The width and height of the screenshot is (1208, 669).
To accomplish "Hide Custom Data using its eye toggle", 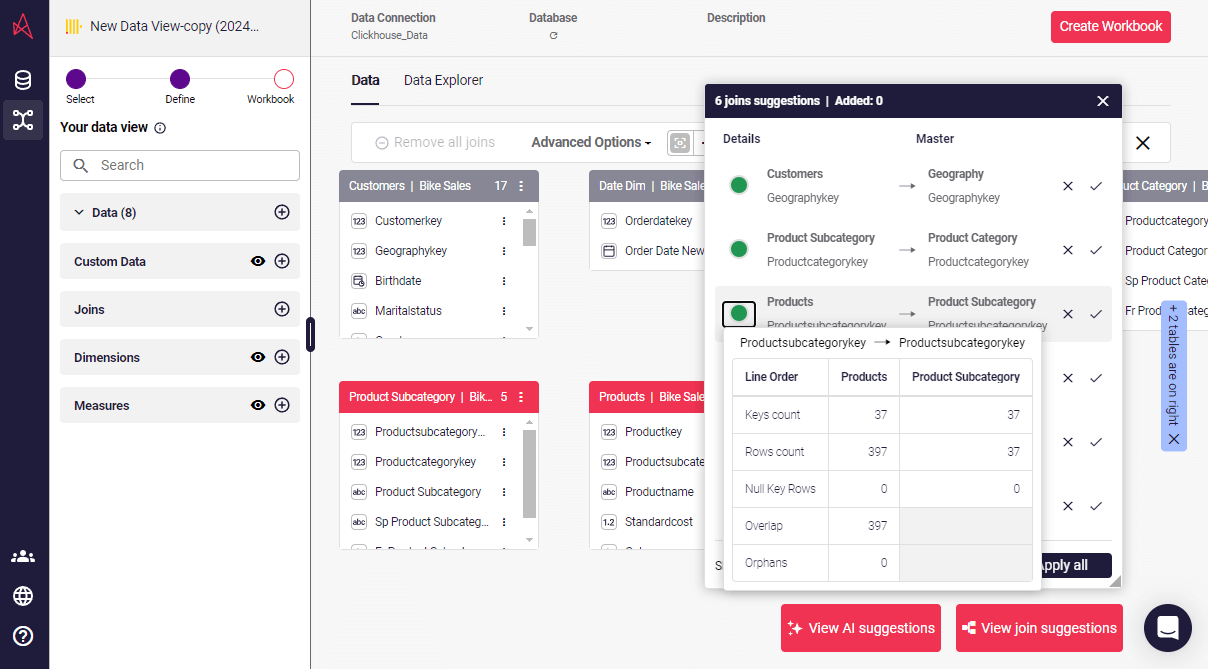I will tap(258, 261).
